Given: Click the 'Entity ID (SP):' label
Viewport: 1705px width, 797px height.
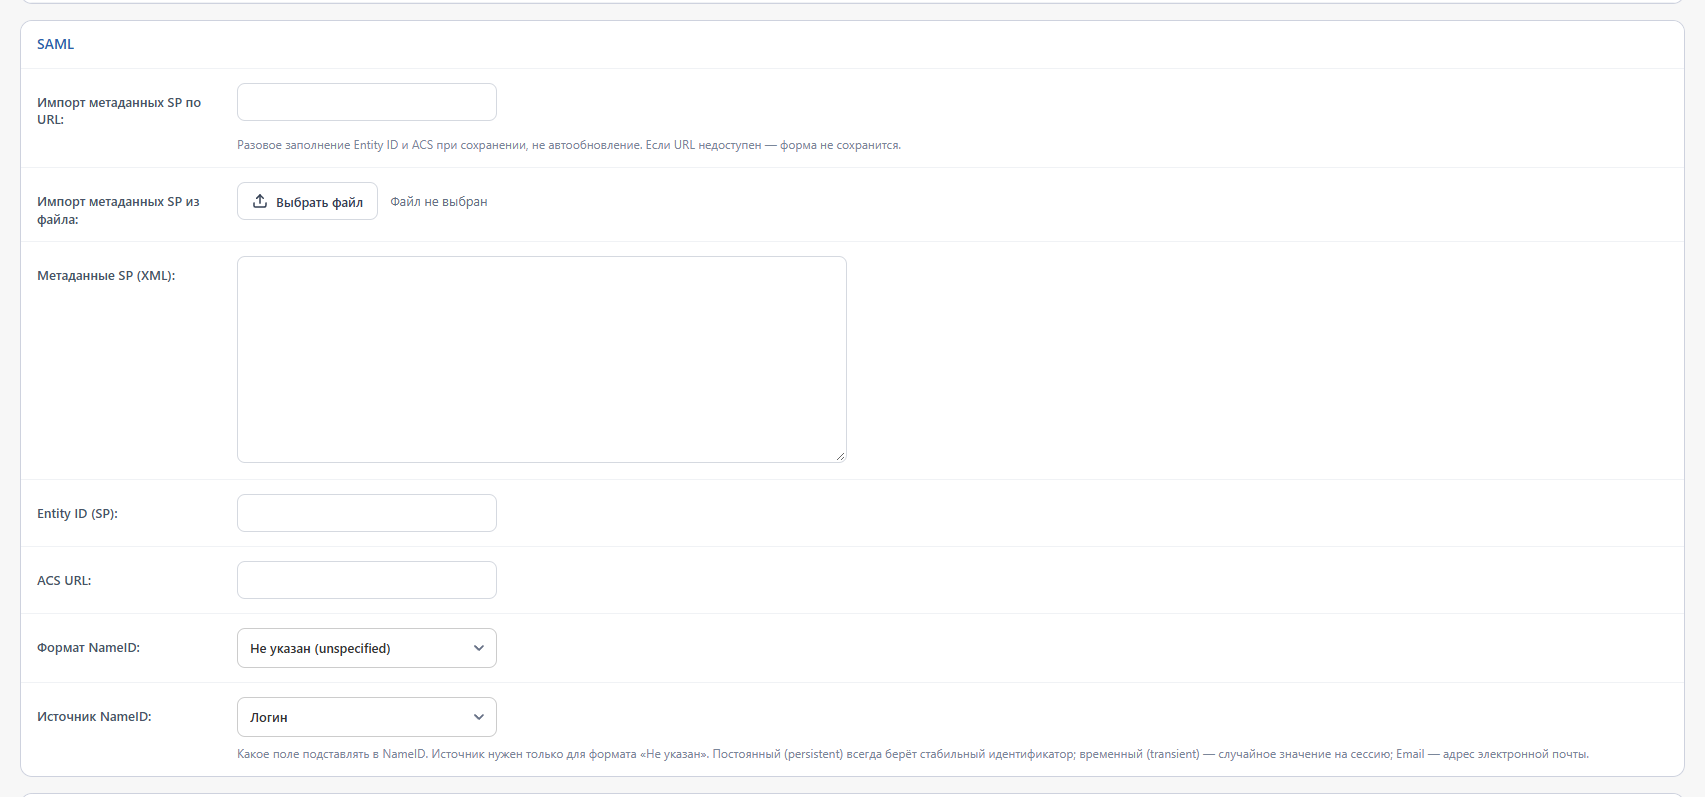Looking at the screenshot, I should [x=77, y=514].
